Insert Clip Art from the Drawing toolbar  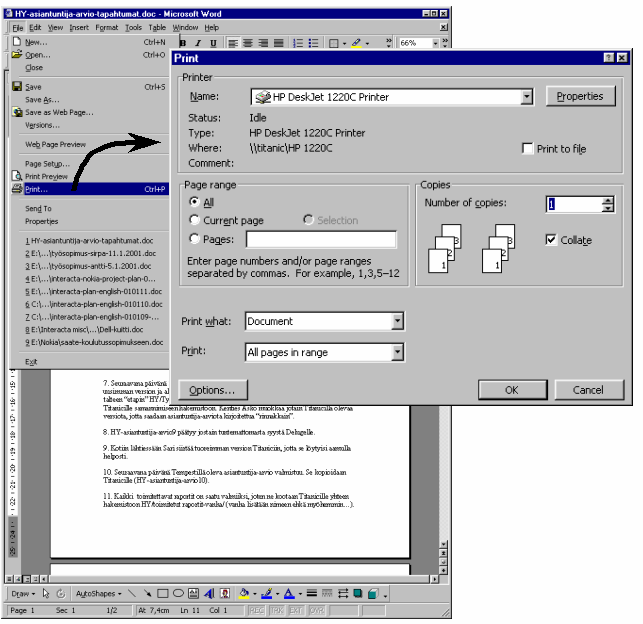[x=225, y=593]
